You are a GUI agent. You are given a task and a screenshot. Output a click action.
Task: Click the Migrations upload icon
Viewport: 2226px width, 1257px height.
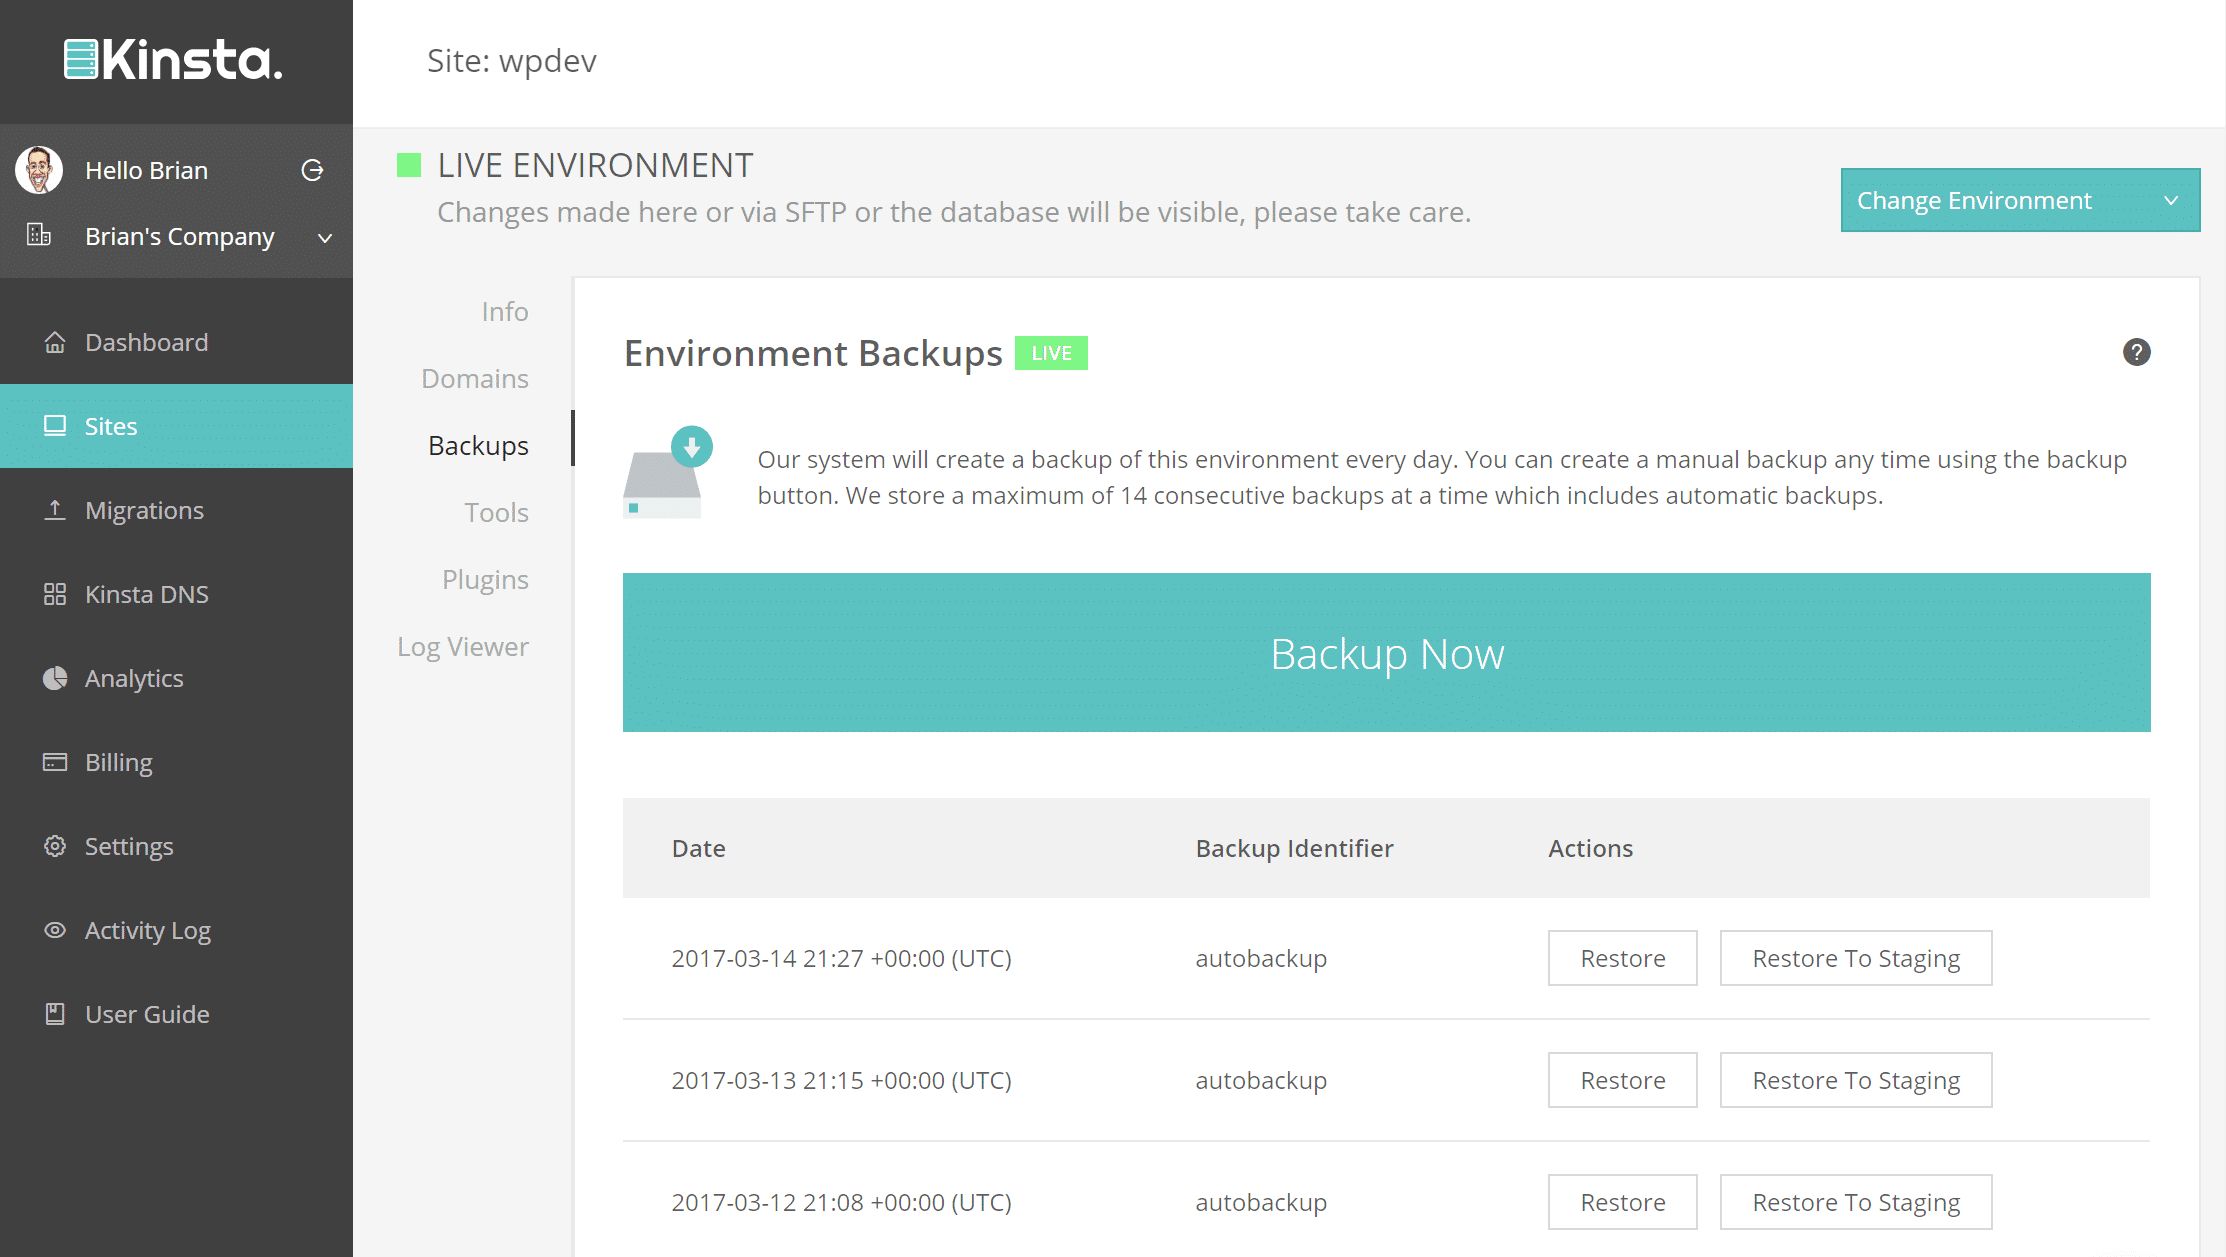[x=55, y=510]
